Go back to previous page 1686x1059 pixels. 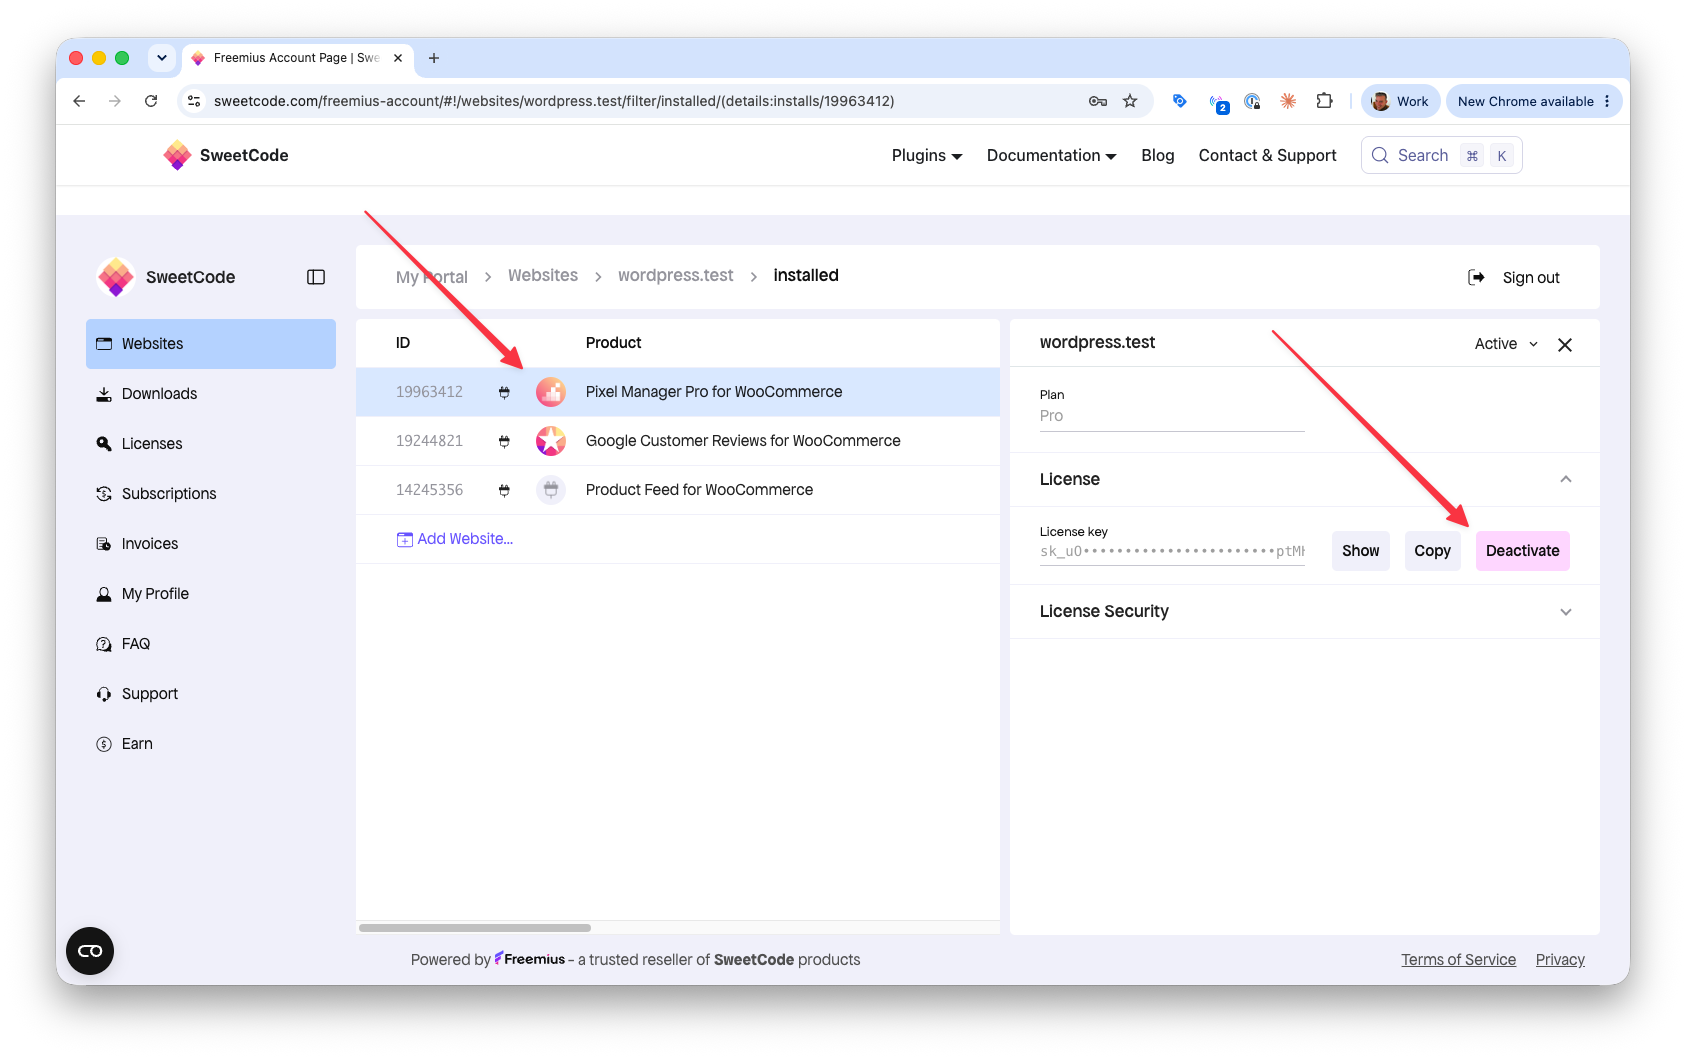(x=79, y=101)
